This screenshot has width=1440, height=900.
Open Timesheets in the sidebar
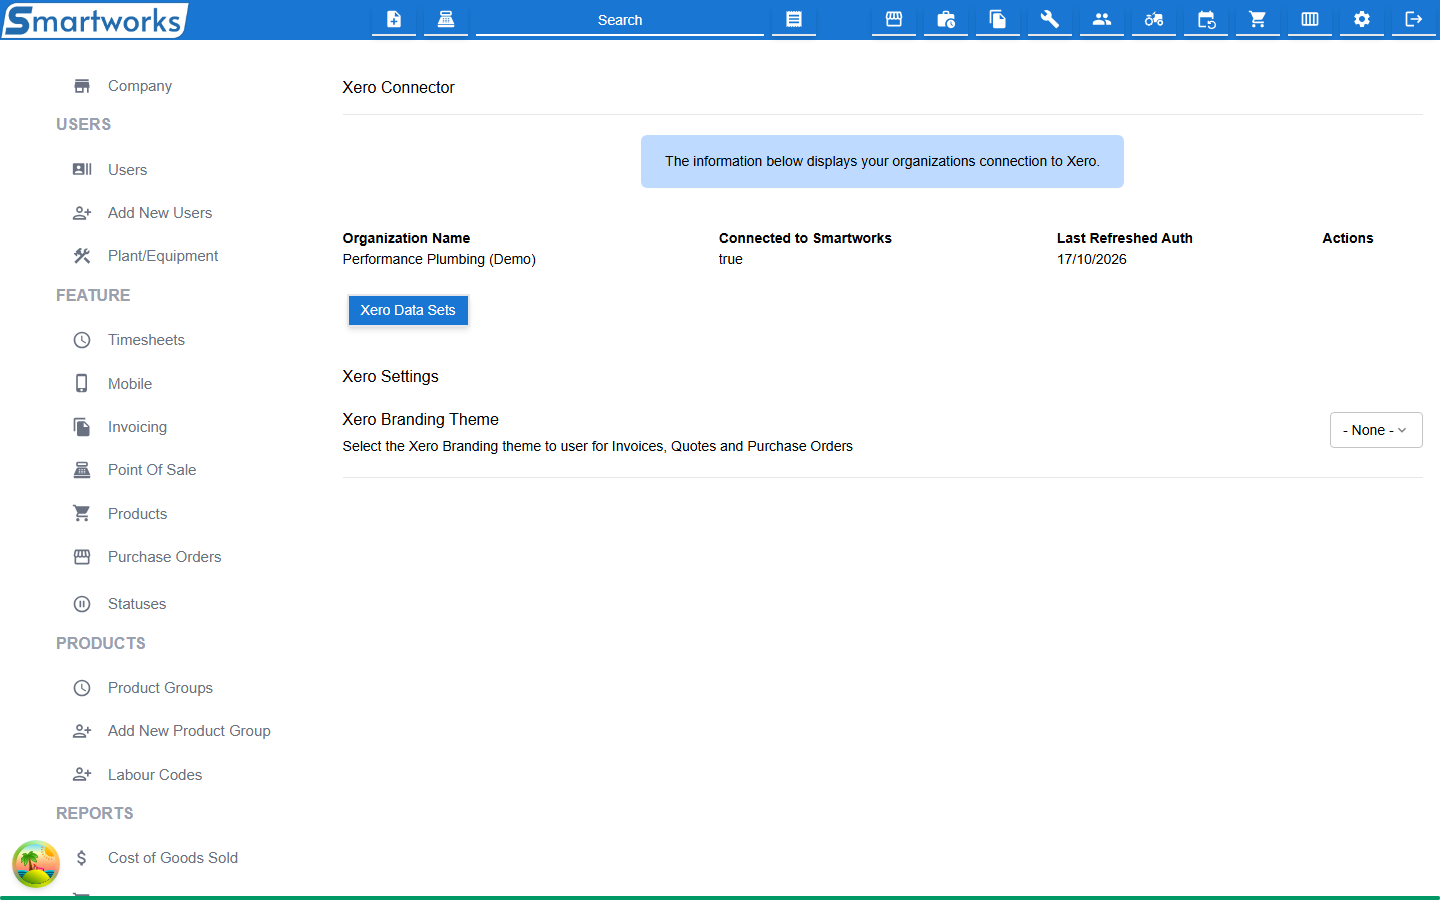[146, 340]
